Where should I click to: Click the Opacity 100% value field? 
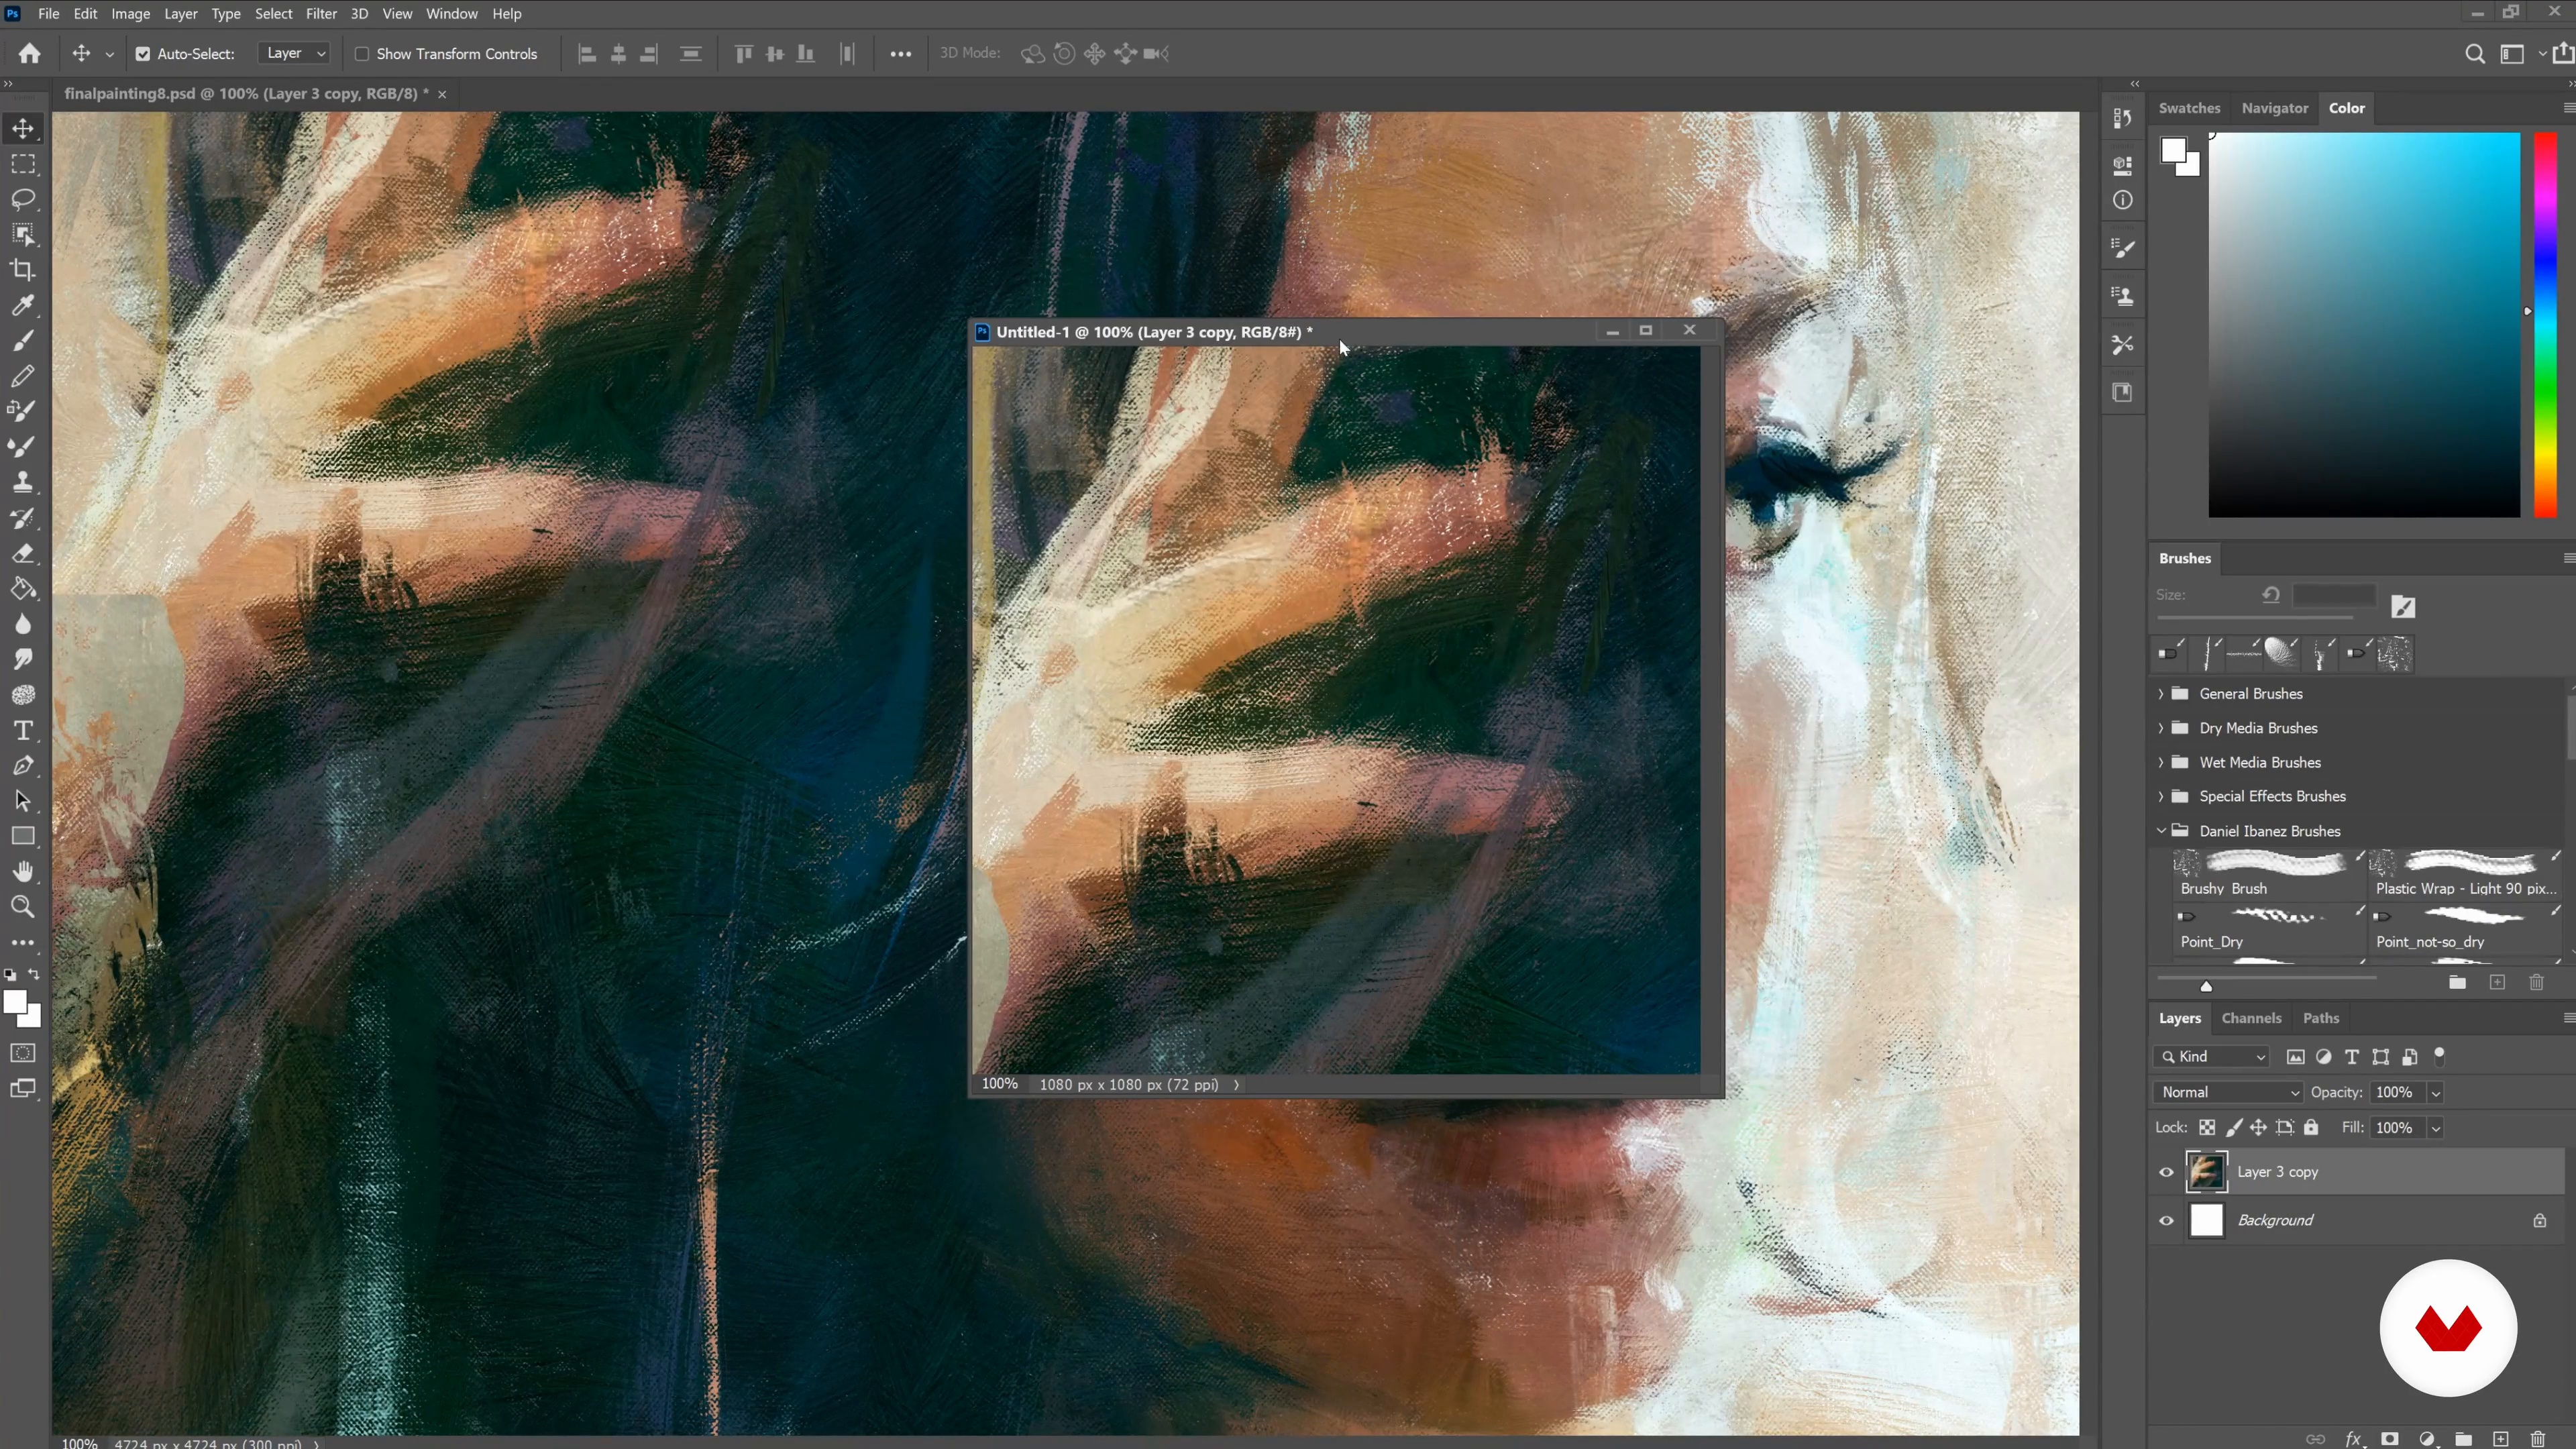(x=2397, y=1093)
